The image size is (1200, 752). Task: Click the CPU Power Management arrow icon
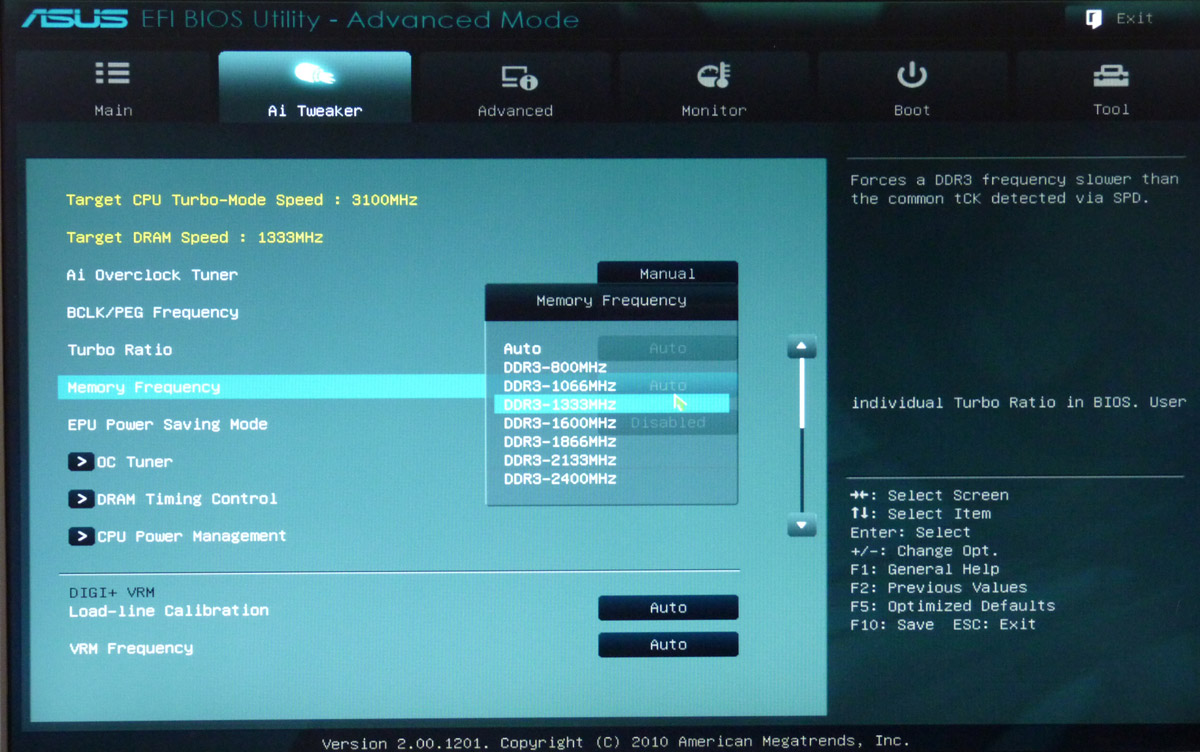click(81, 536)
